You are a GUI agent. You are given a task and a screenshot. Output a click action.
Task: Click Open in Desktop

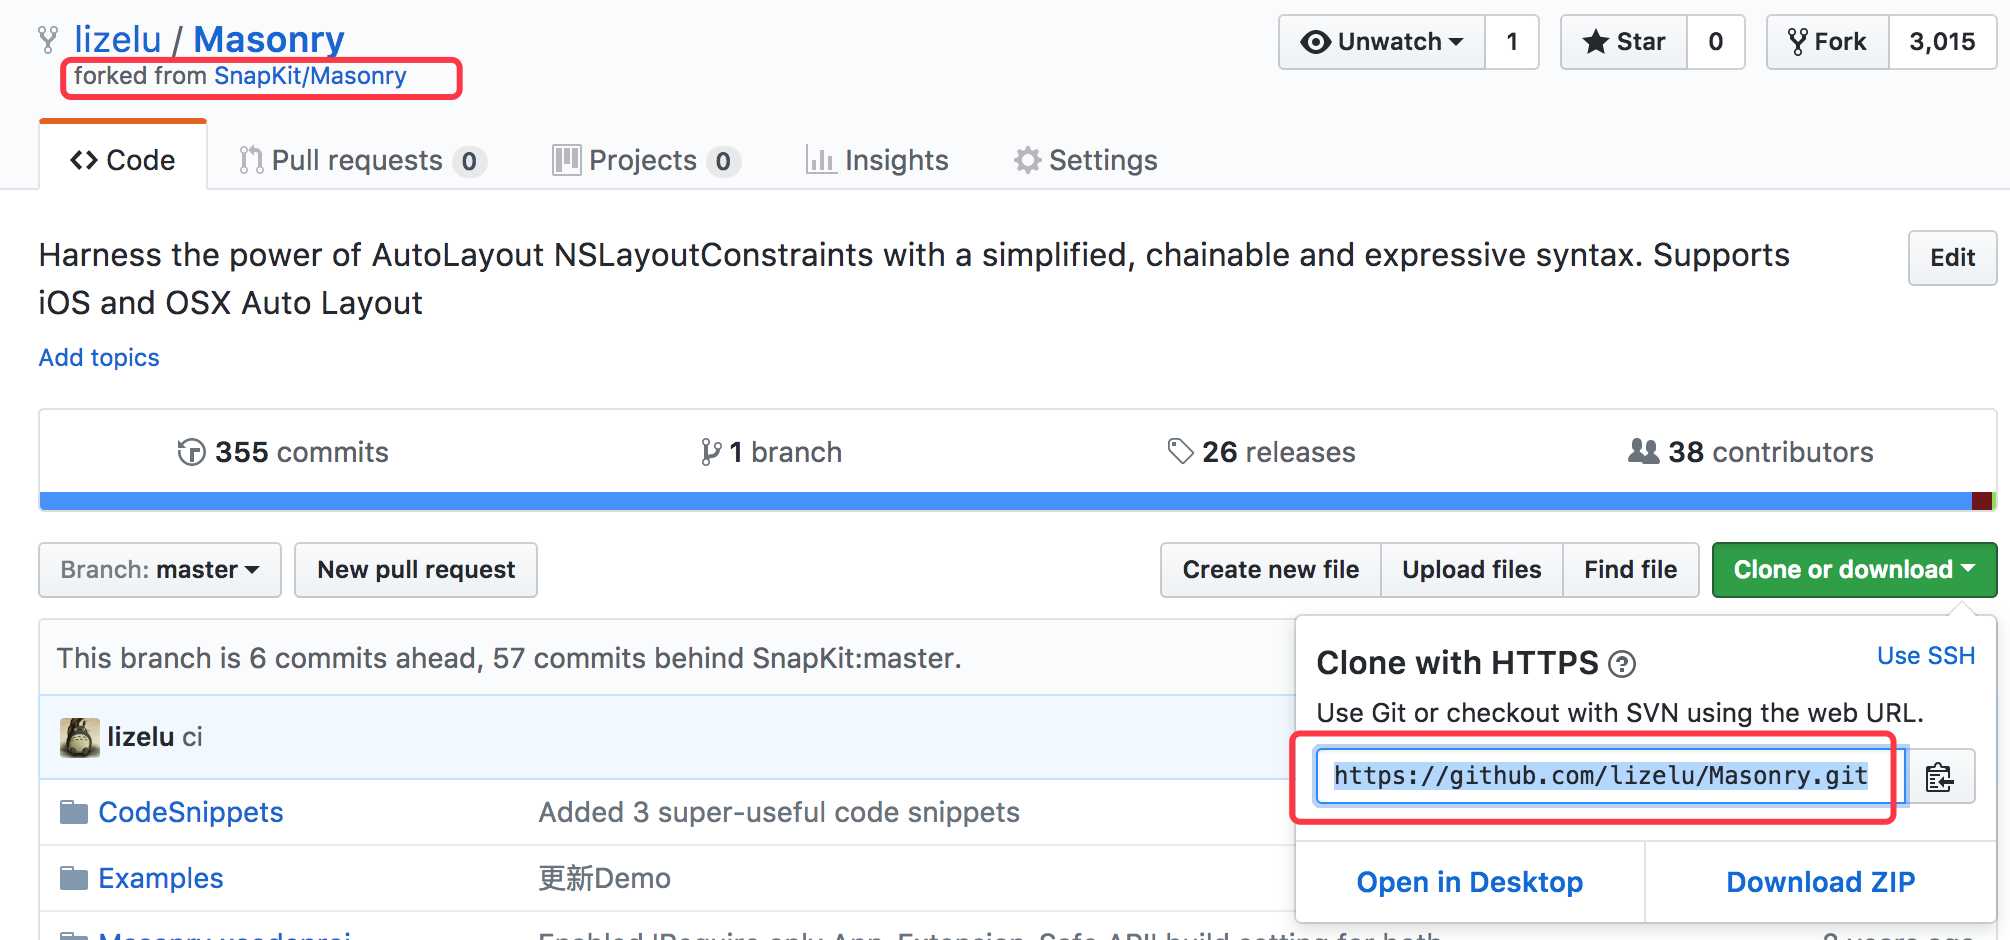coord(1469,882)
